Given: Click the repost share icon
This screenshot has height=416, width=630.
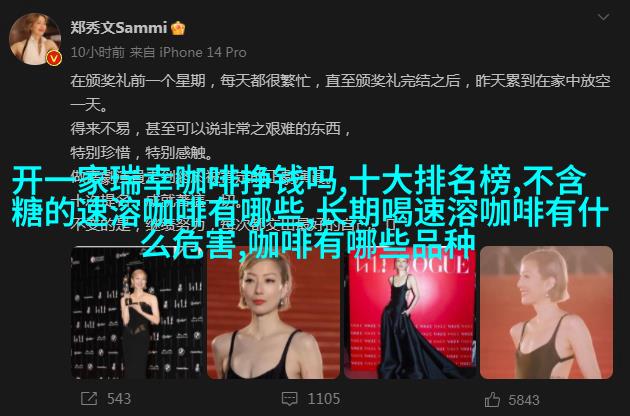Looking at the screenshot, I should [89, 399].
